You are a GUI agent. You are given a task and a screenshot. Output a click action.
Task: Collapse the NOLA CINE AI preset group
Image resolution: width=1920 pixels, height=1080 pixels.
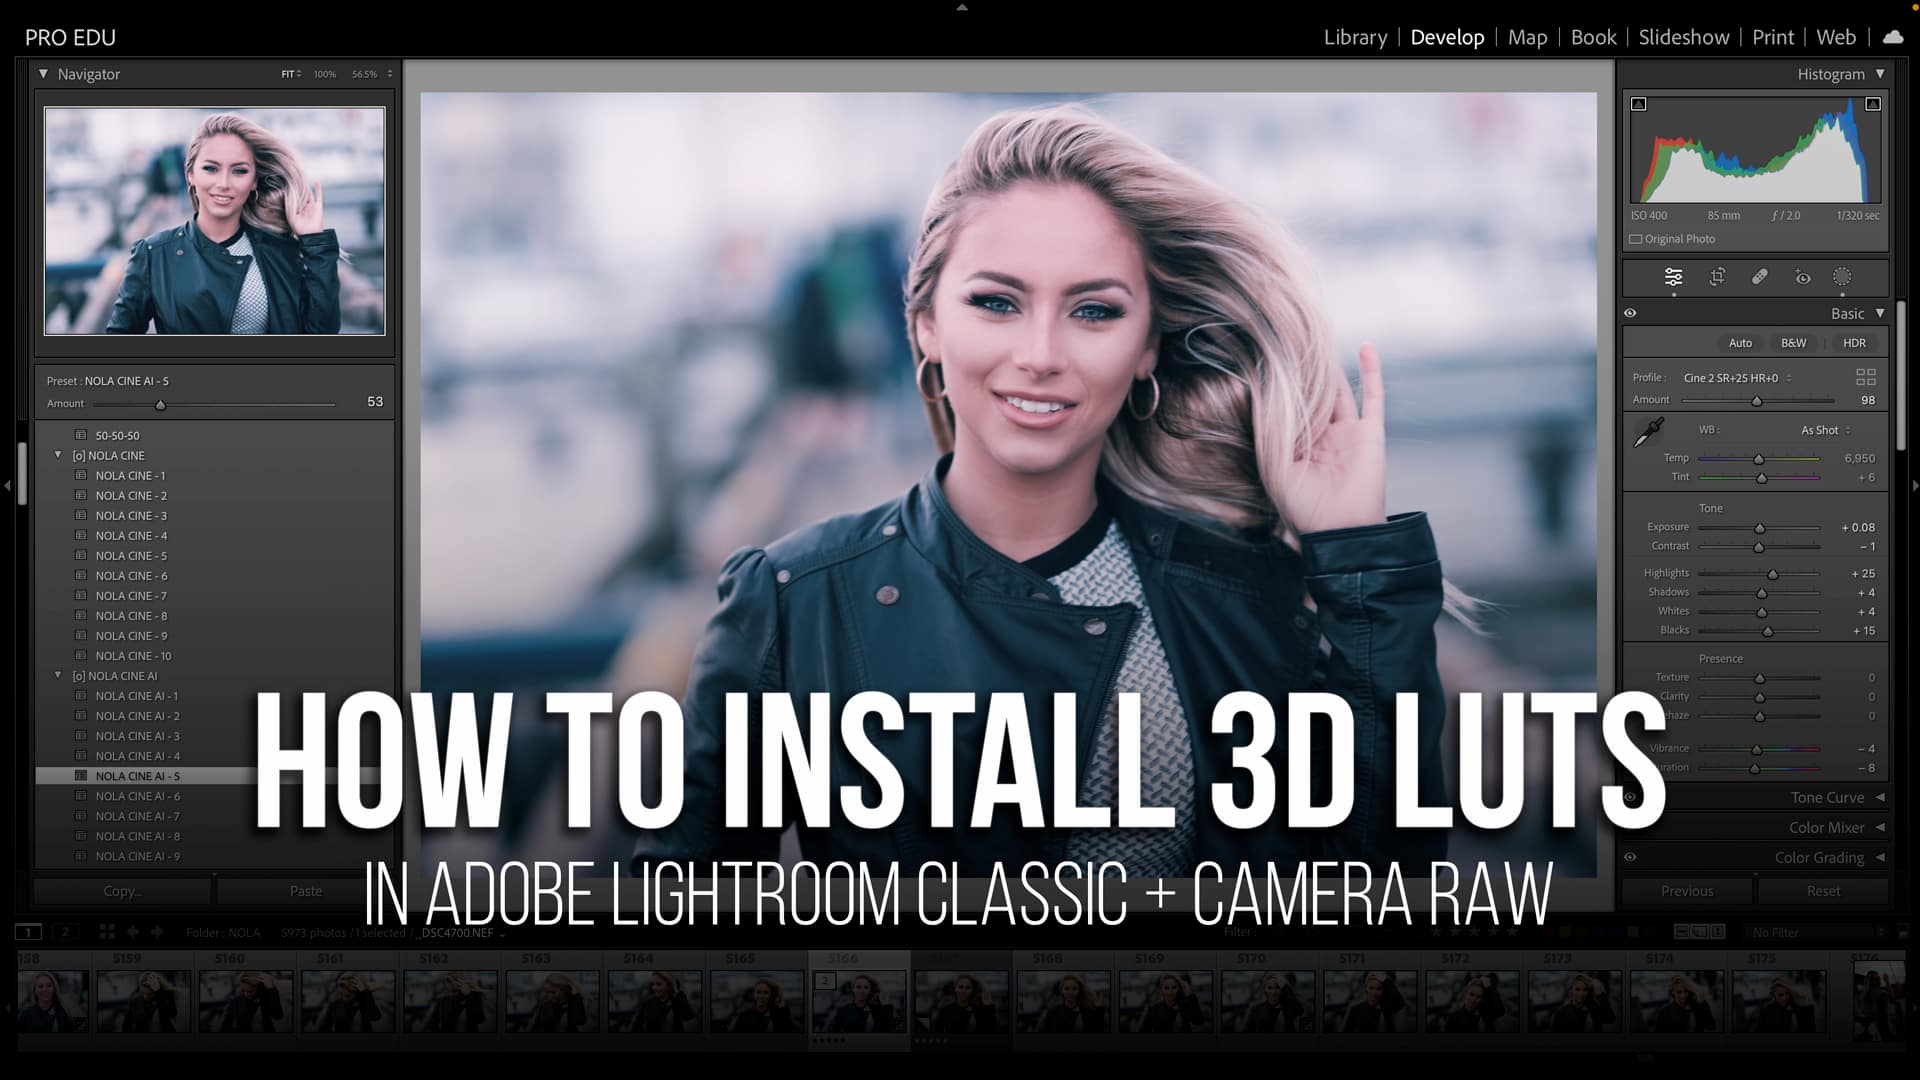point(57,675)
